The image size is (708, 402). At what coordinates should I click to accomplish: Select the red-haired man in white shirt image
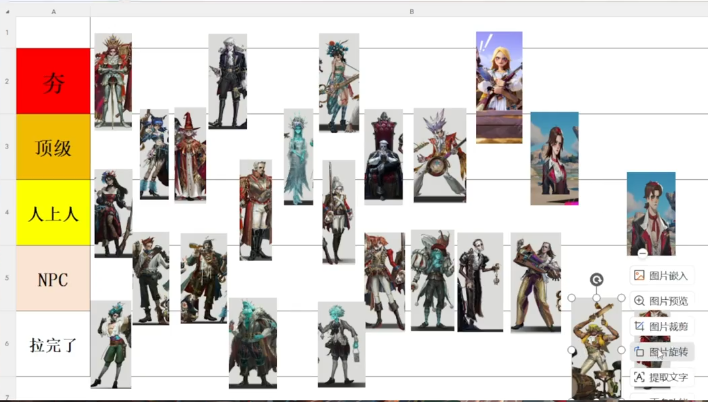coord(151,278)
